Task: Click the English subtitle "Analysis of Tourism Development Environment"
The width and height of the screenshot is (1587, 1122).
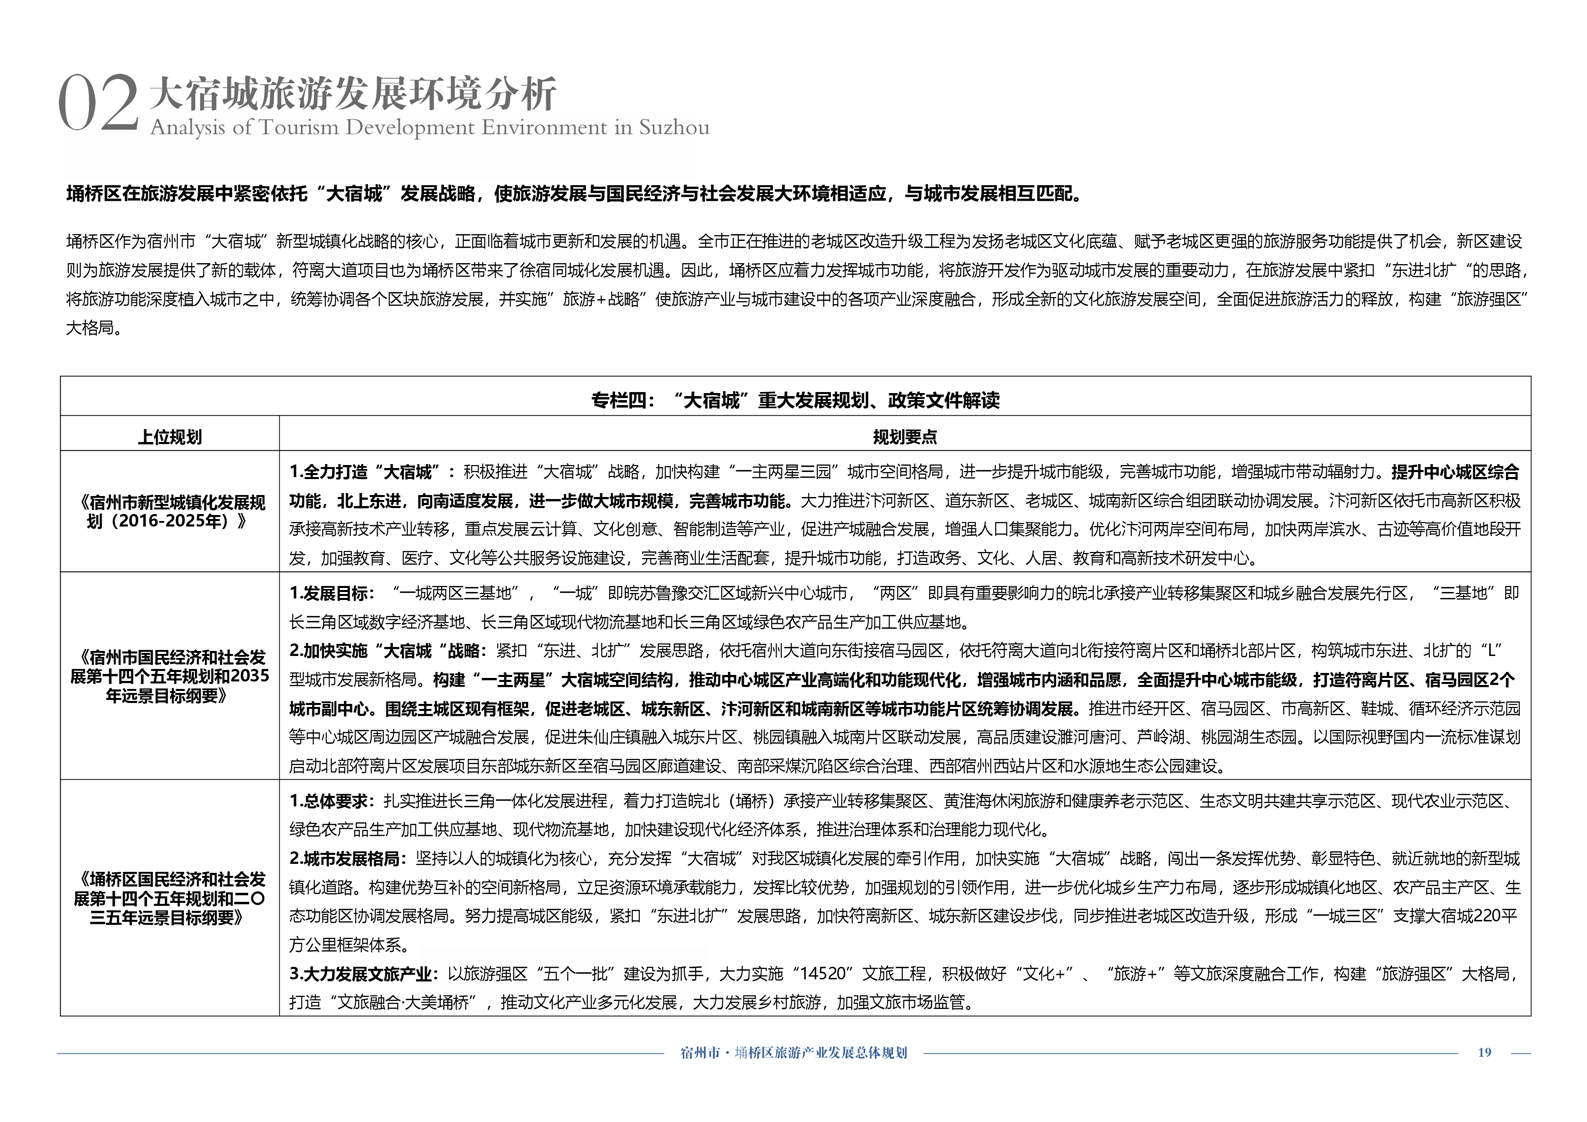Action: coord(429,128)
